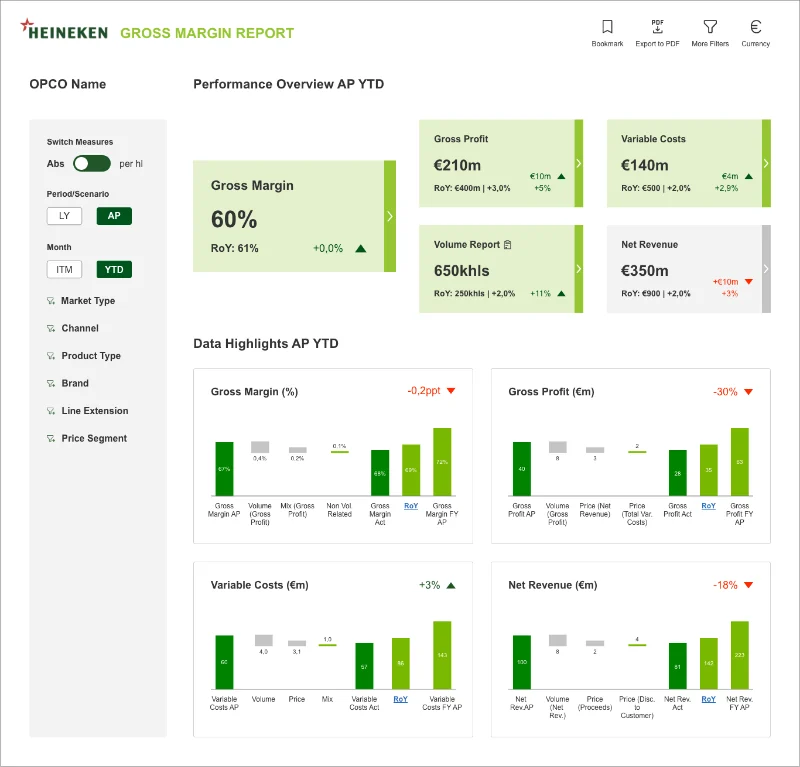Click filter icon beside Product Type
The height and width of the screenshot is (767, 800).
coord(51,356)
